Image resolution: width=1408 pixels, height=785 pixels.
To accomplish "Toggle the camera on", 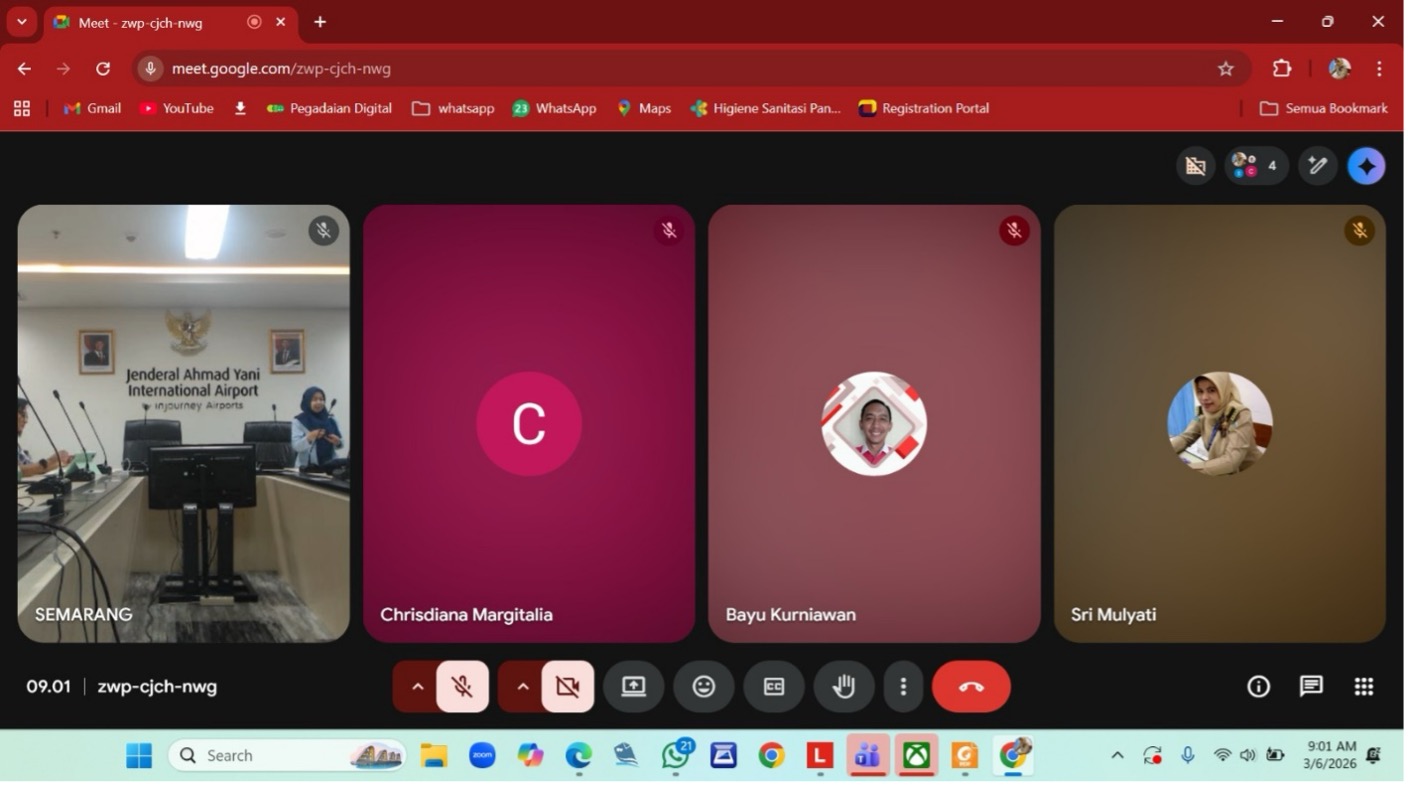I will [567, 687].
